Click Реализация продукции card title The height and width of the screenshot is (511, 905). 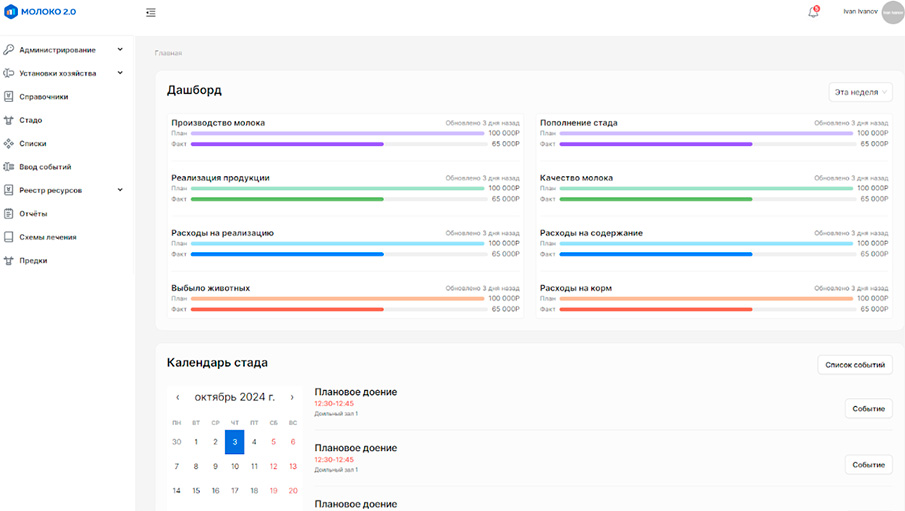tap(220, 178)
